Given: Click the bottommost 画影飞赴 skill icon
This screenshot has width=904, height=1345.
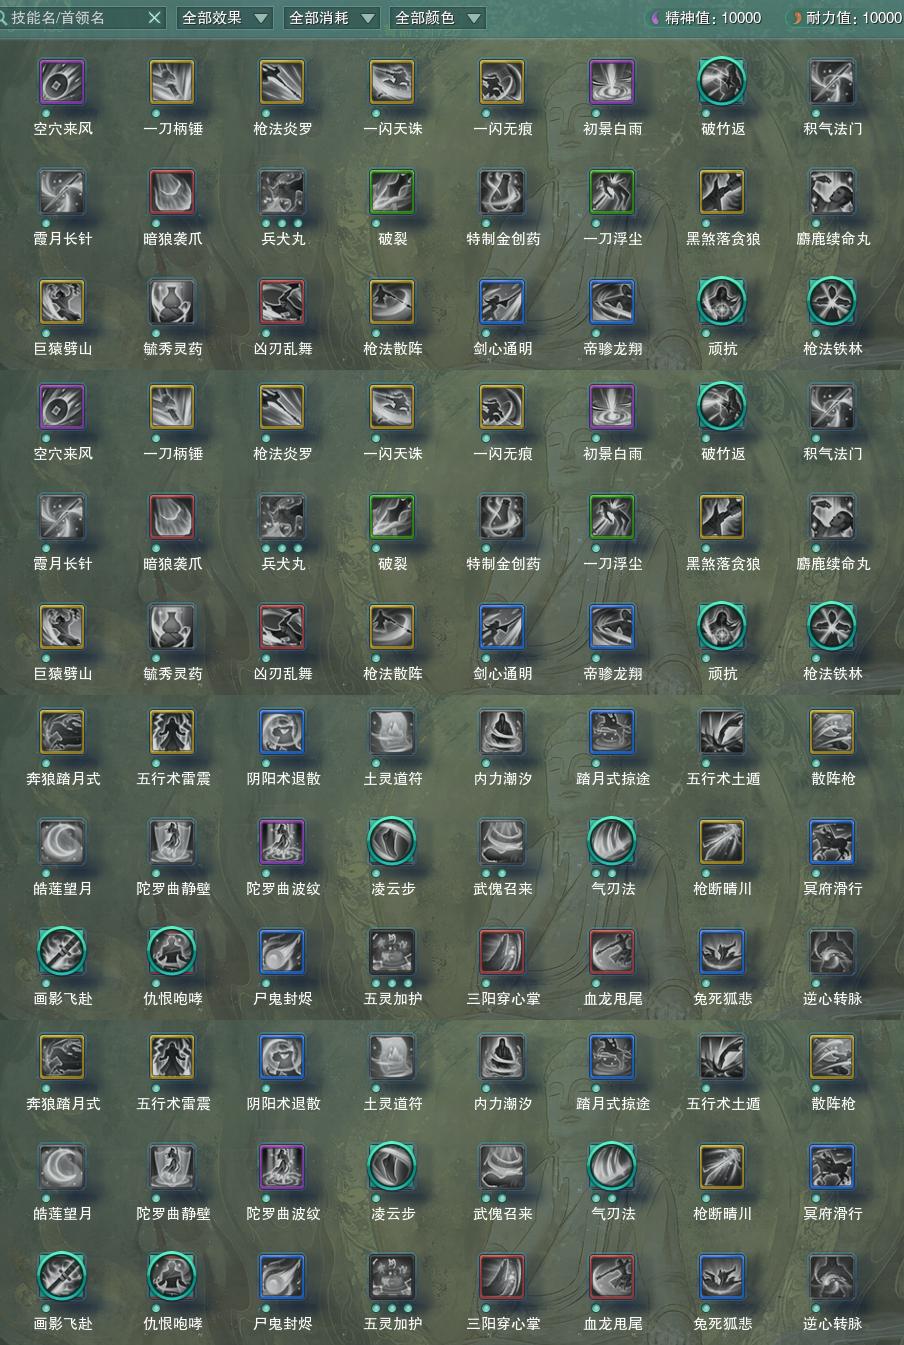Looking at the screenshot, I should pyautogui.click(x=62, y=1277).
